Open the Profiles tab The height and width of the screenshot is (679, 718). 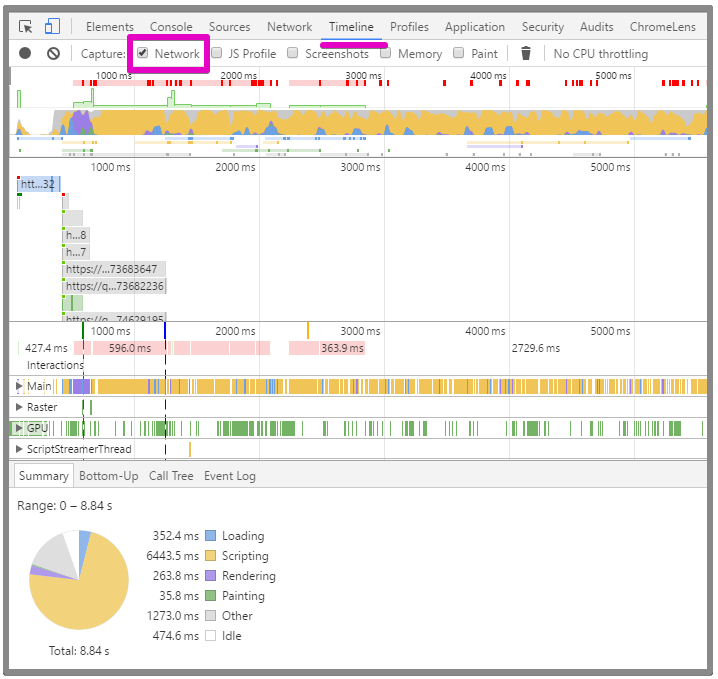409,27
